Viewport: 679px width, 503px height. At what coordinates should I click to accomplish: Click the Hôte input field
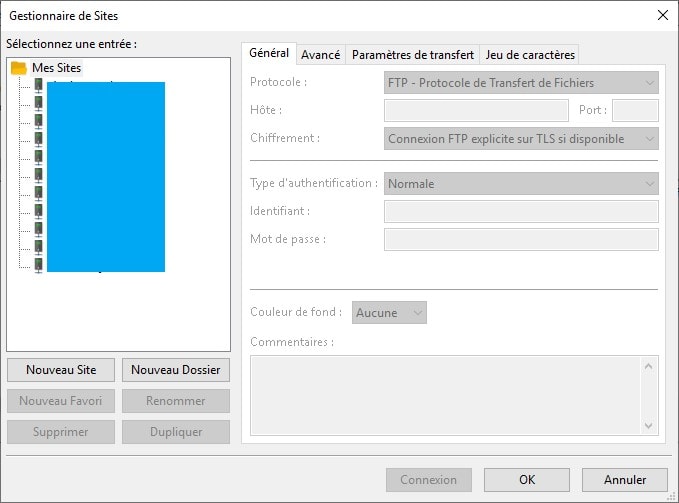point(476,110)
